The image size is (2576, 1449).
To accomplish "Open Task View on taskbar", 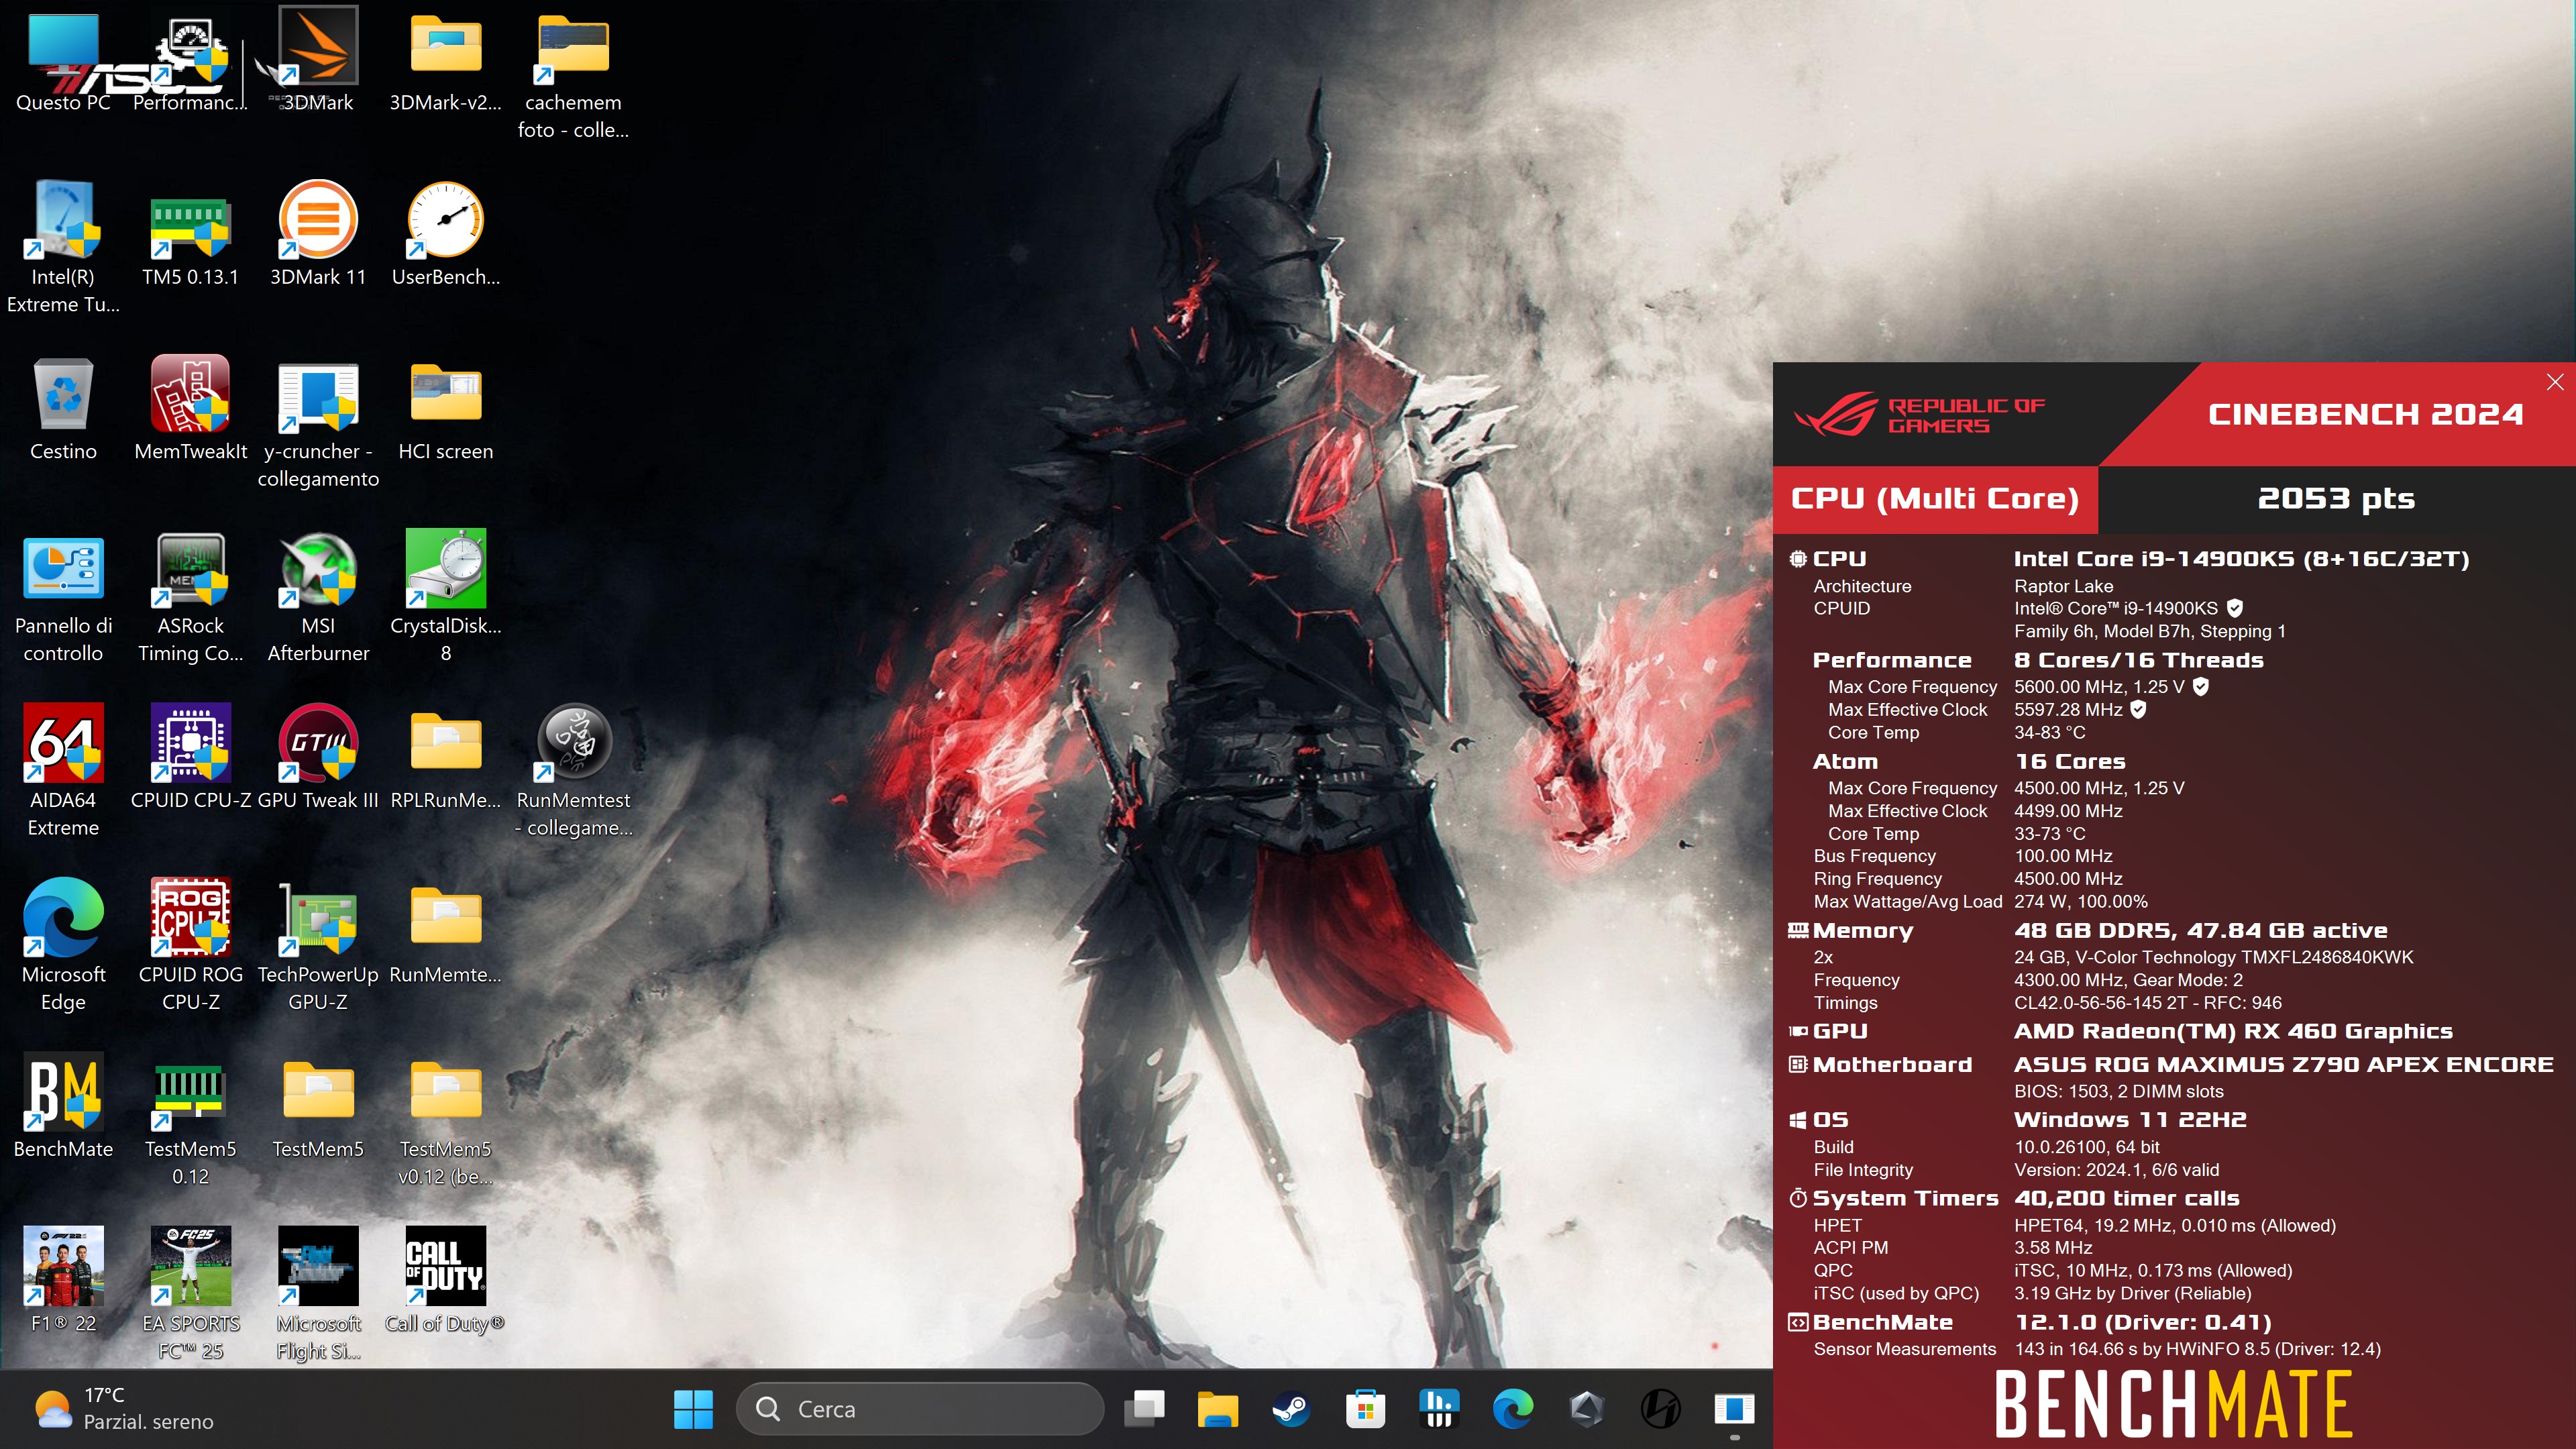I will point(1144,1409).
